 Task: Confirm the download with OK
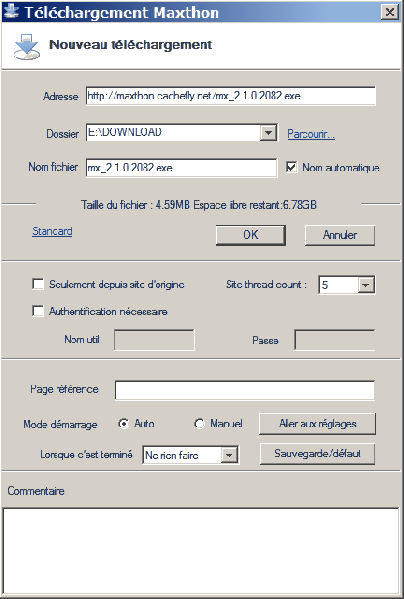point(250,235)
